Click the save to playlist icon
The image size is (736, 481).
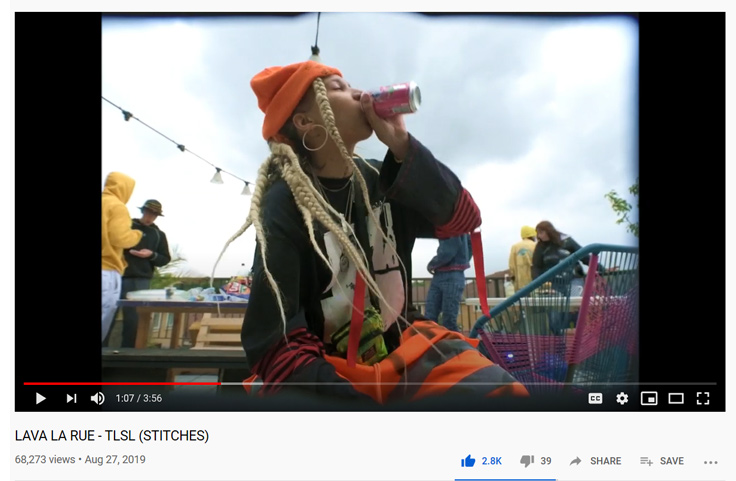click(x=646, y=461)
